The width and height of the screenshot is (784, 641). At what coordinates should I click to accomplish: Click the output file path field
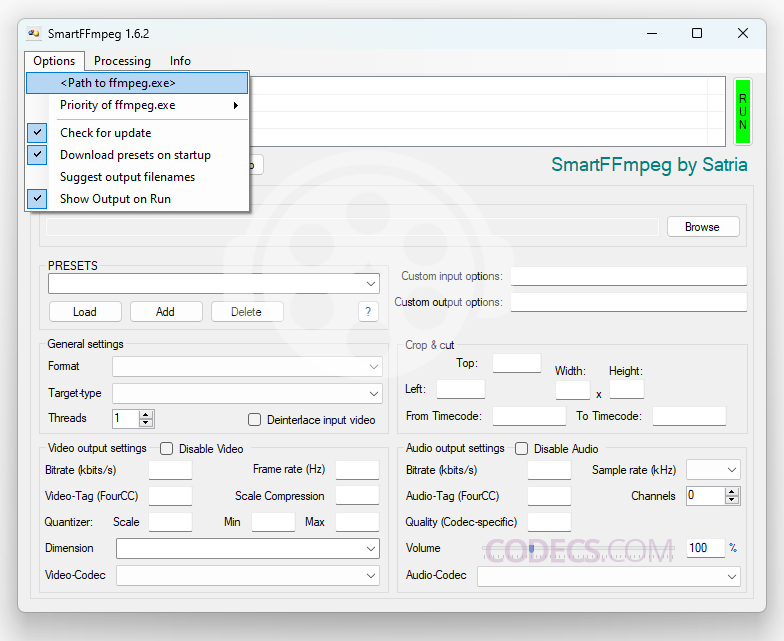tap(352, 227)
